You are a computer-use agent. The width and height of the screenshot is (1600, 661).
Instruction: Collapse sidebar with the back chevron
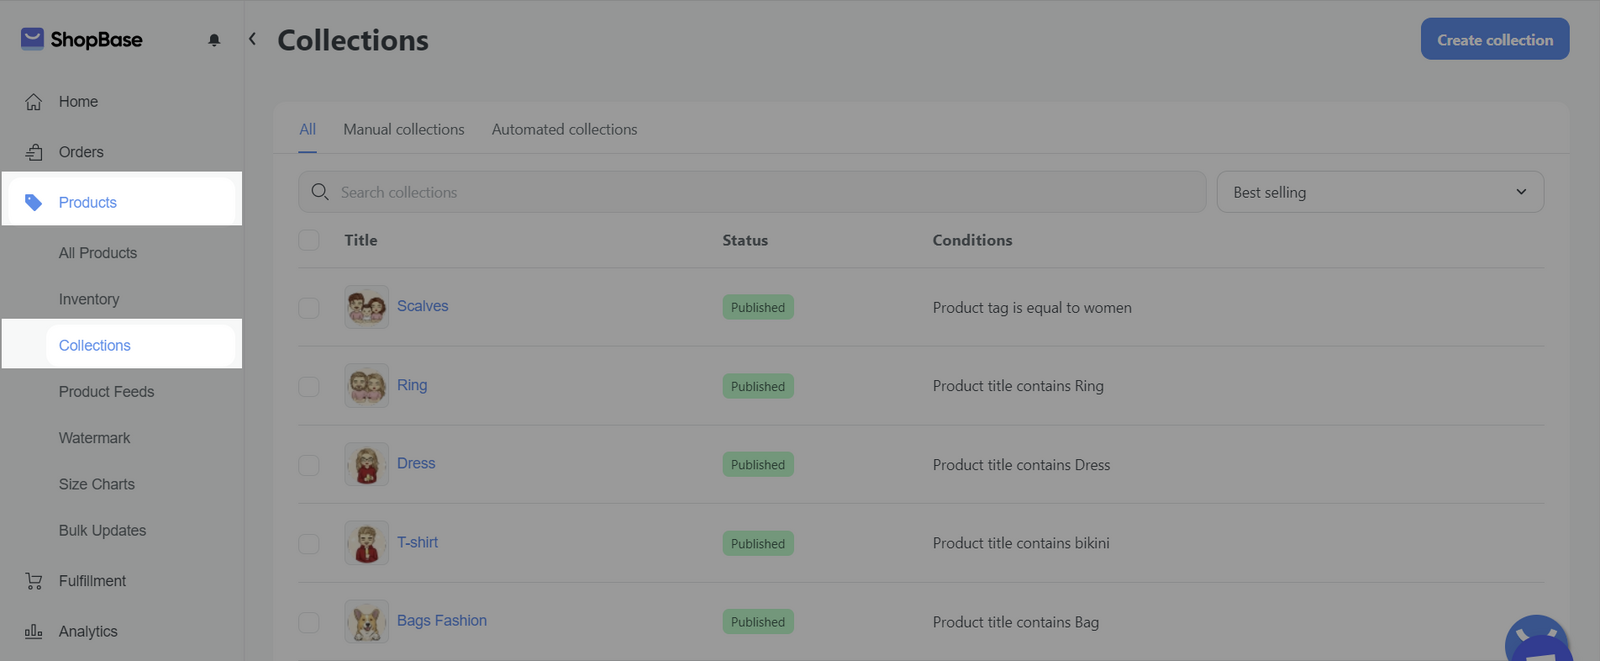pyautogui.click(x=252, y=39)
